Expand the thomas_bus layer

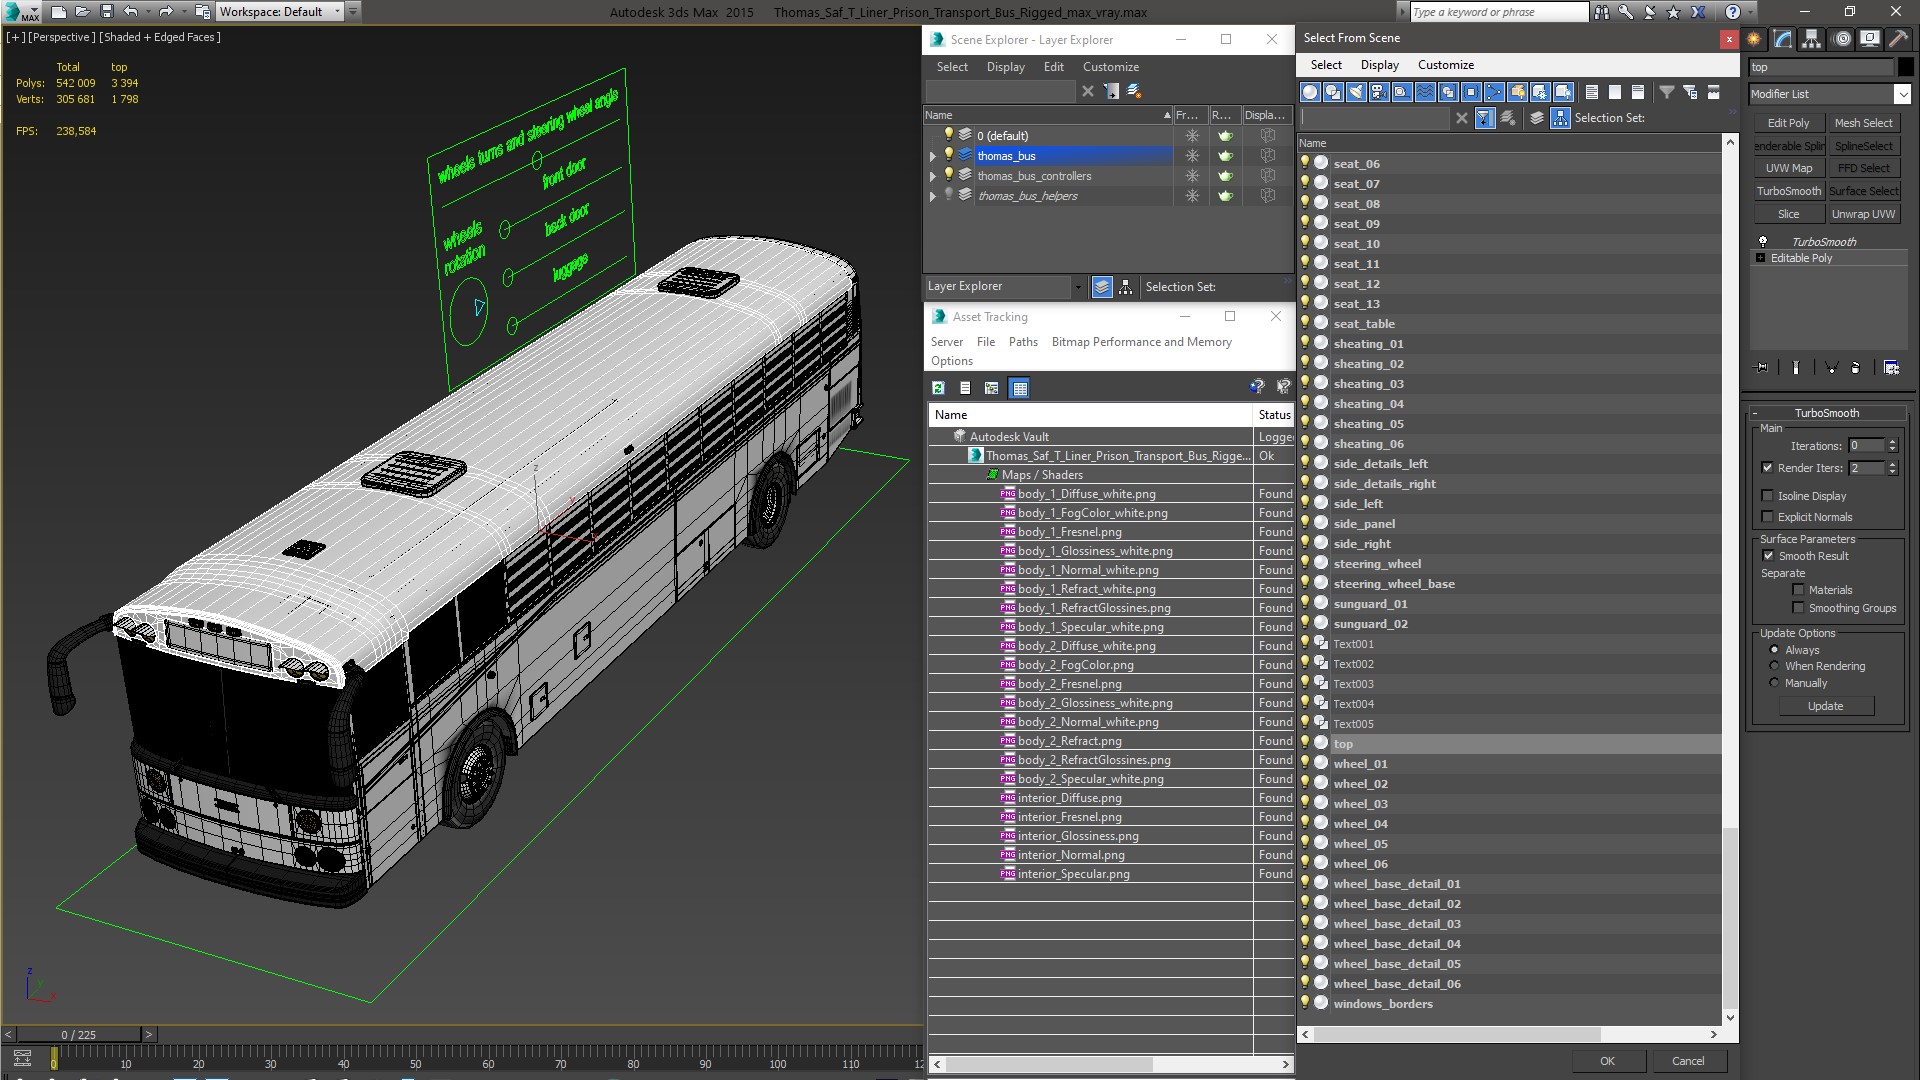pos(933,156)
